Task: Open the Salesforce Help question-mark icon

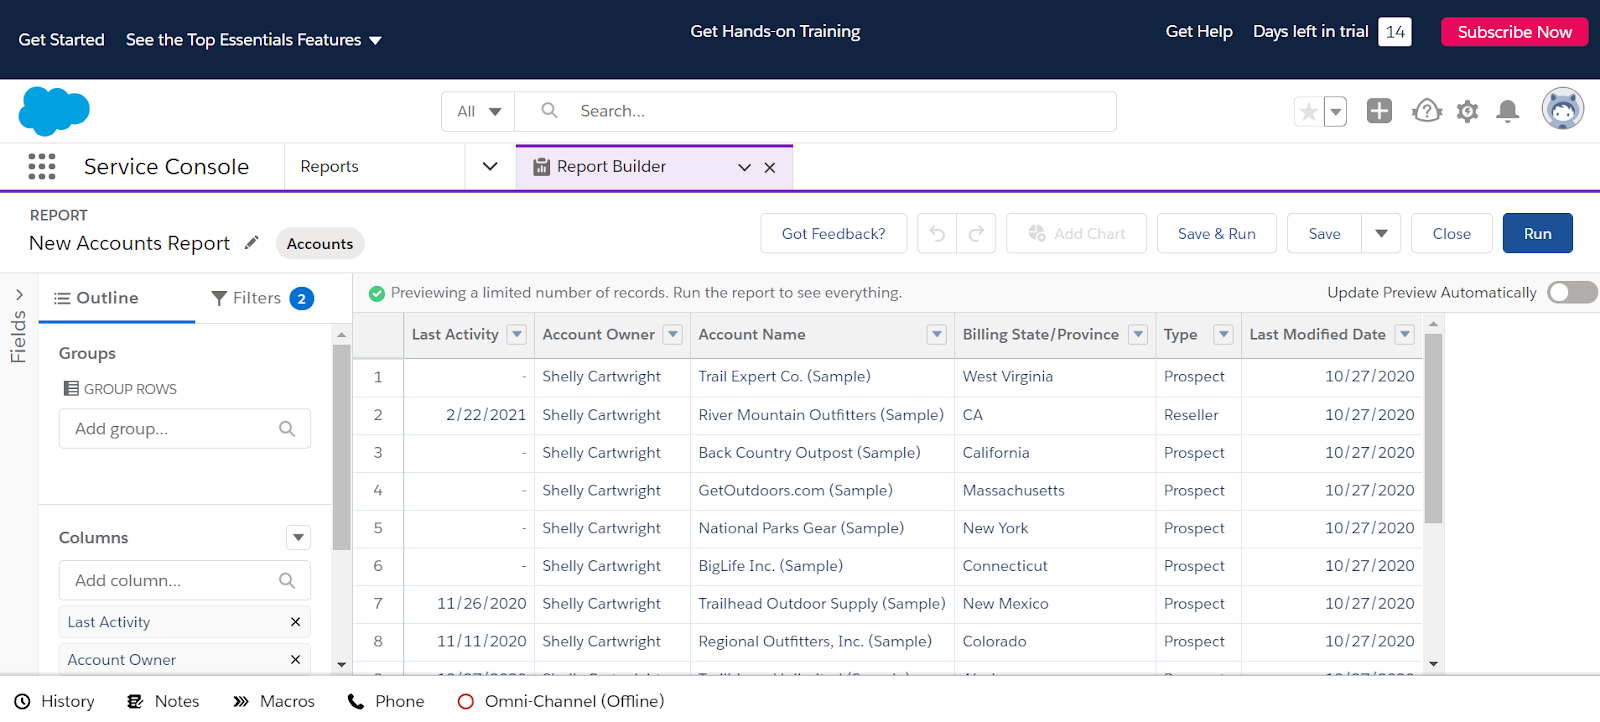Action: pyautogui.click(x=1427, y=111)
